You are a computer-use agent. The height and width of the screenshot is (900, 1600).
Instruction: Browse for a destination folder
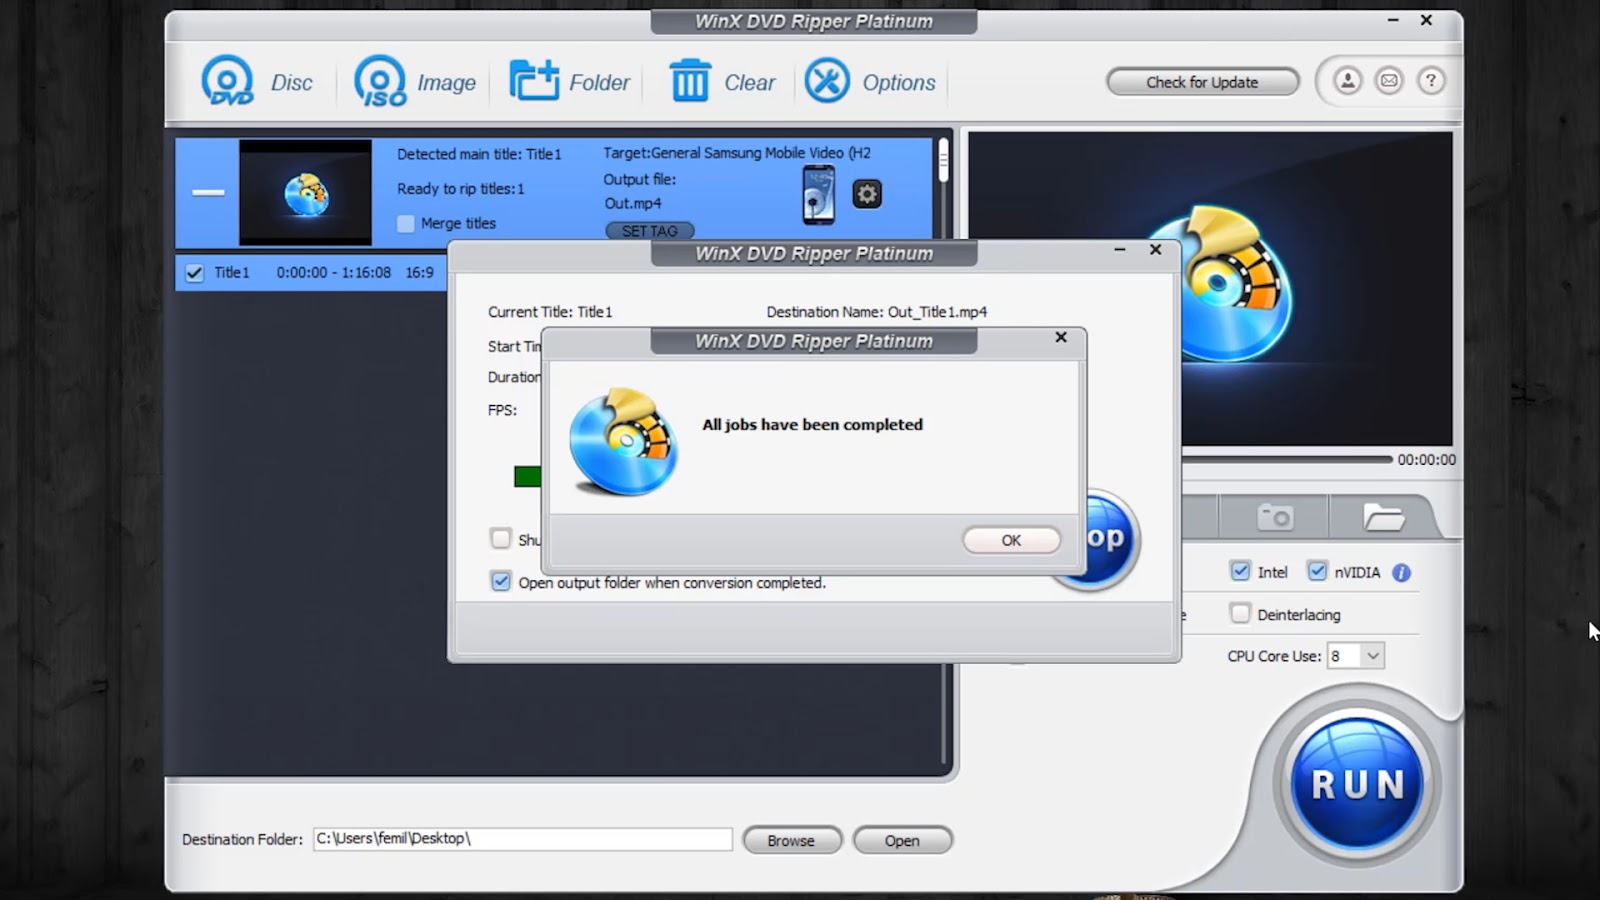click(x=791, y=840)
